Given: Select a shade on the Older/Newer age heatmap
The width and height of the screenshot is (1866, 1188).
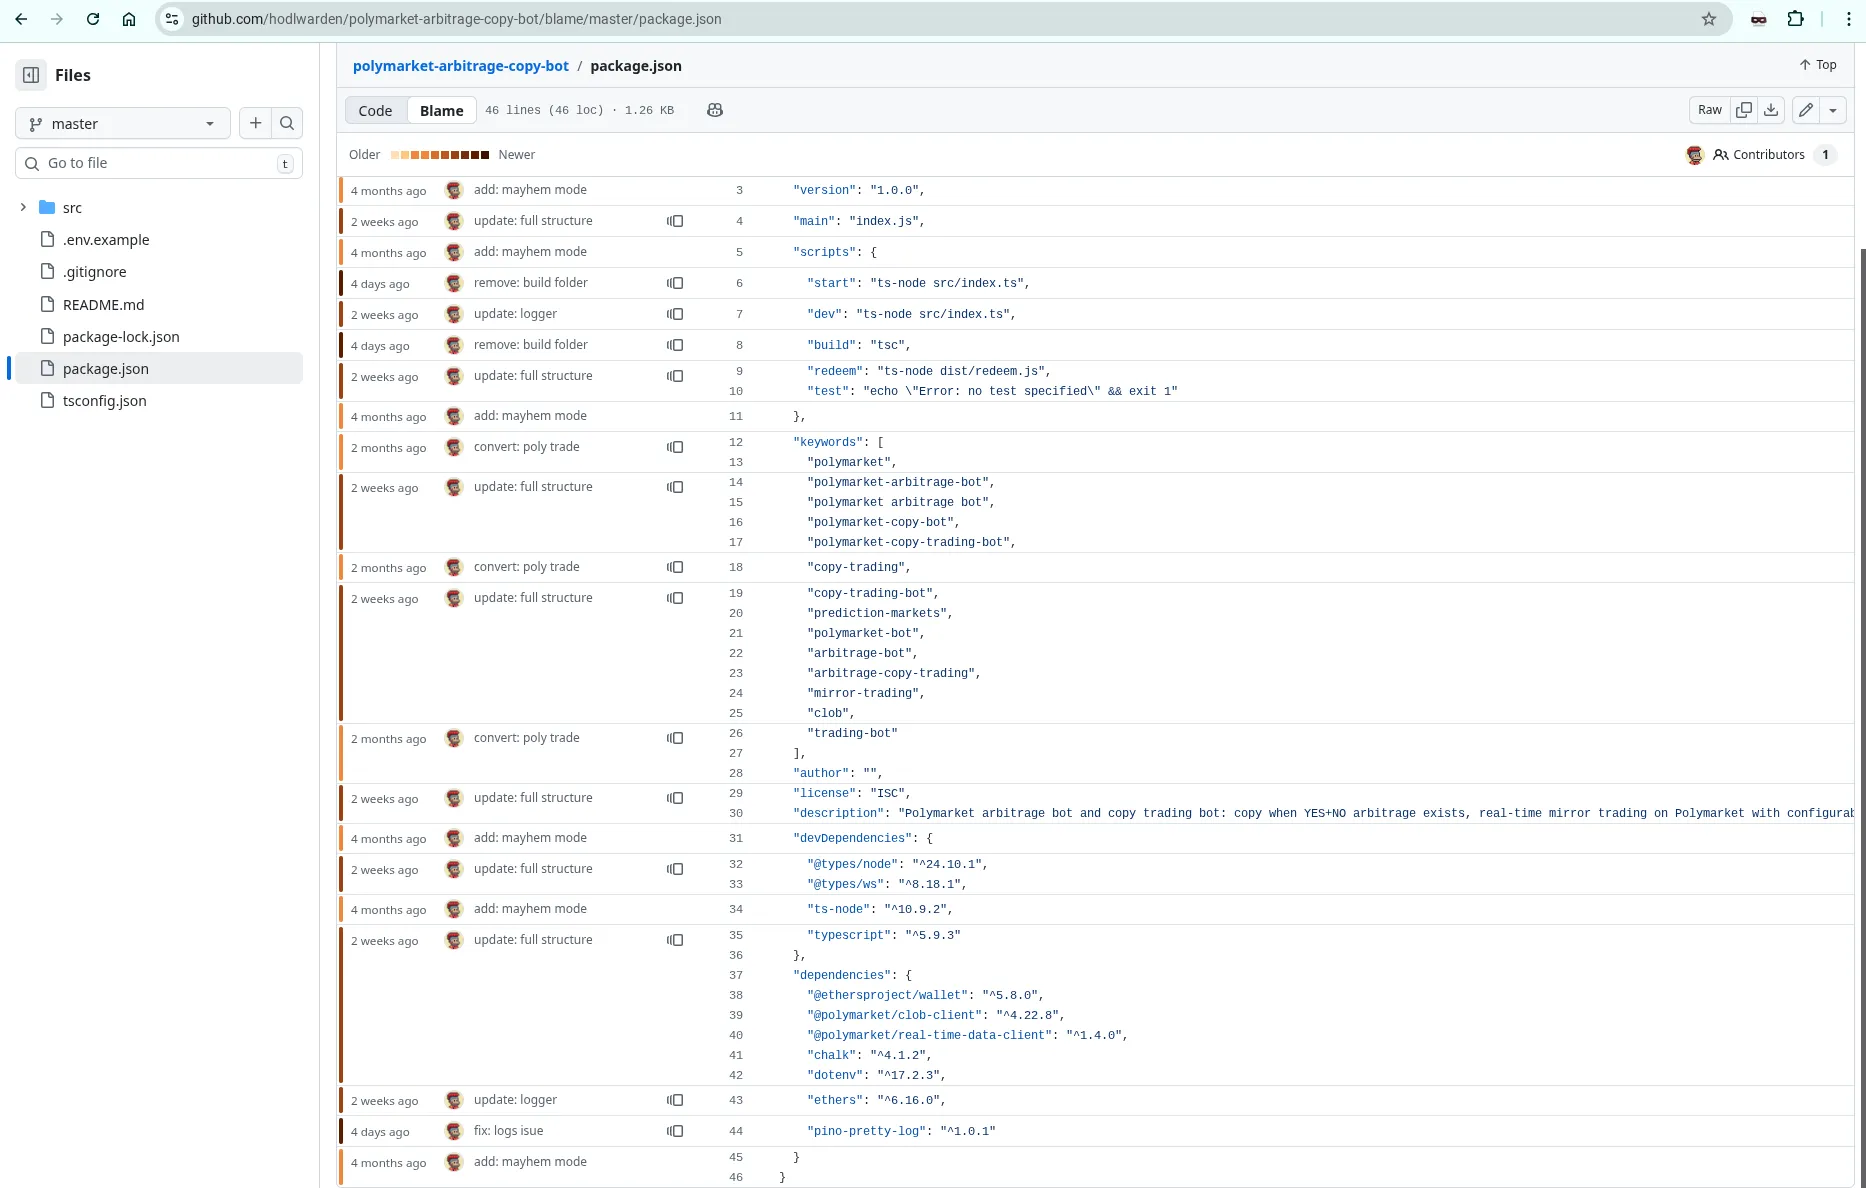Looking at the screenshot, I should click(440, 154).
